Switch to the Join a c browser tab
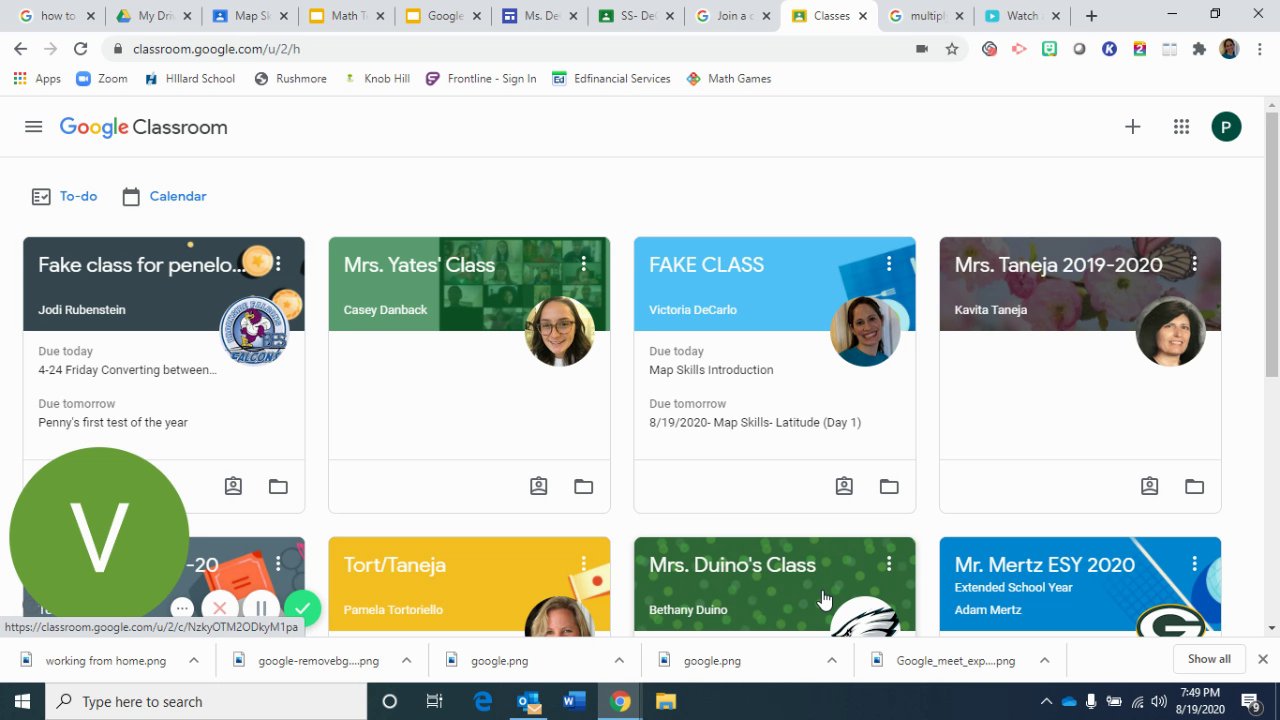1280x720 pixels. pos(731,16)
